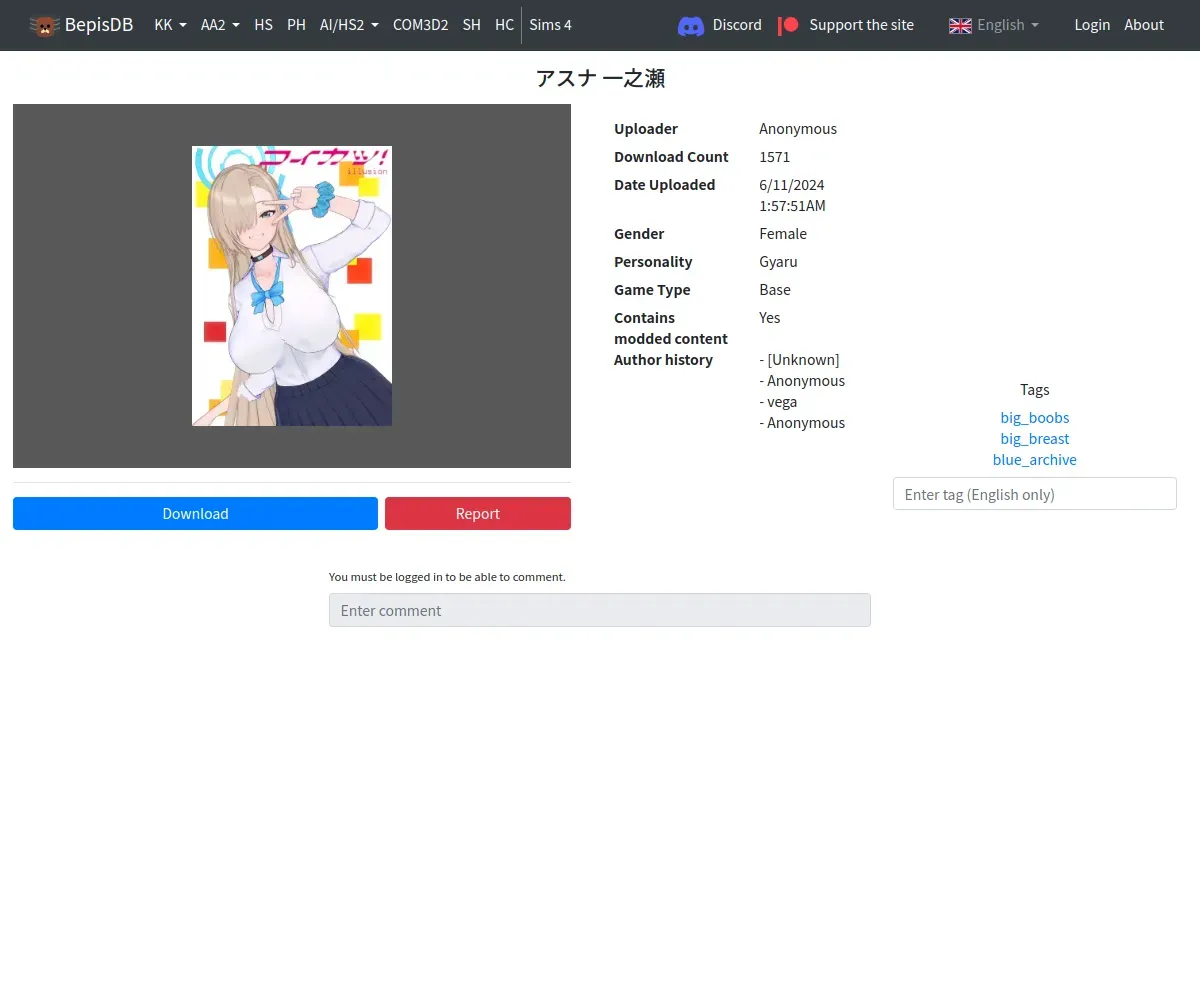The image size is (1200, 1000).
Task: Click the BepisDB logo icon
Action: tap(44, 25)
